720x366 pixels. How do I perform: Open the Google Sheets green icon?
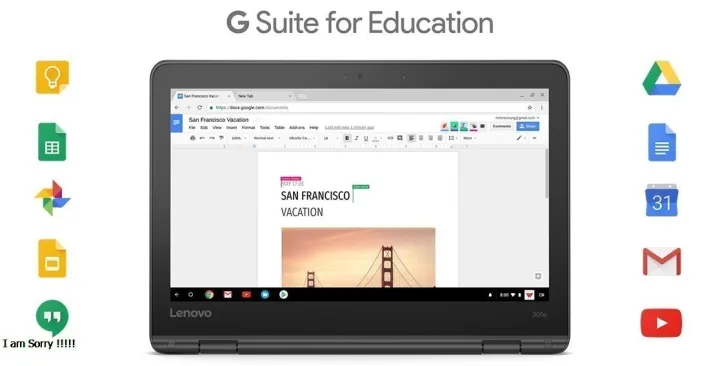coord(52,142)
